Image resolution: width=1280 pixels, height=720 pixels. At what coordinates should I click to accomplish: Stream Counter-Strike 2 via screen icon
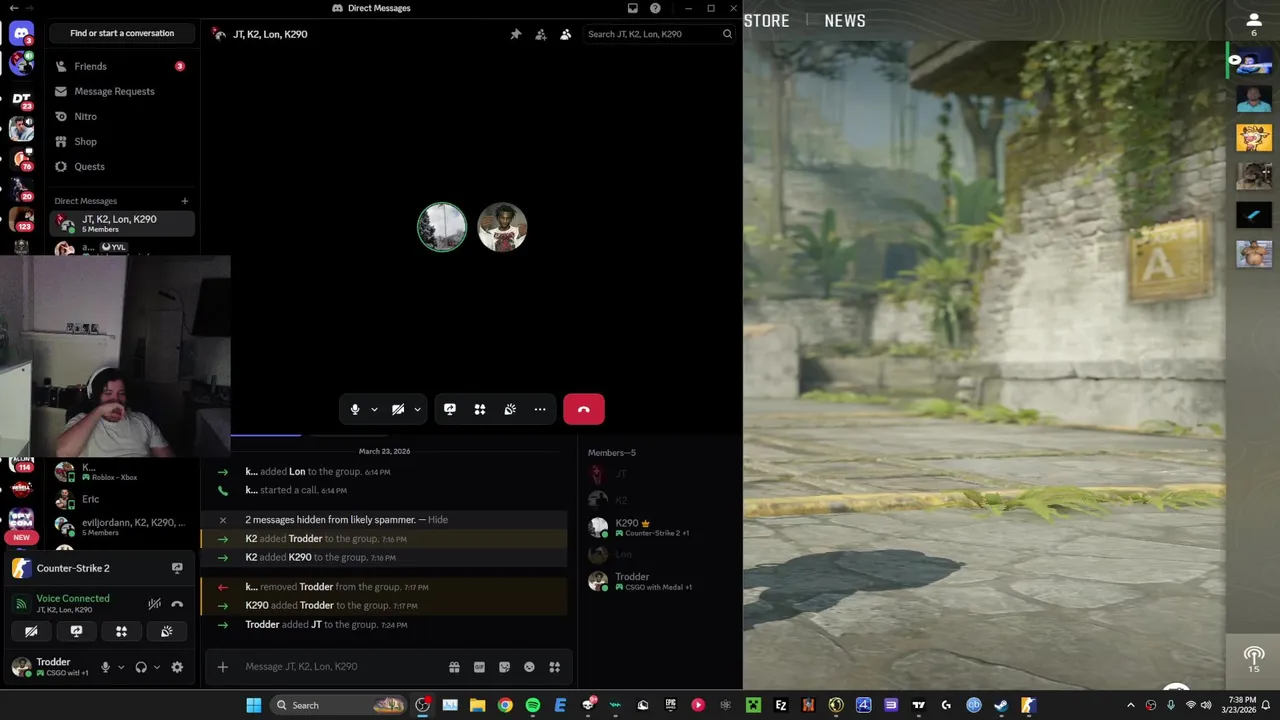[177, 568]
